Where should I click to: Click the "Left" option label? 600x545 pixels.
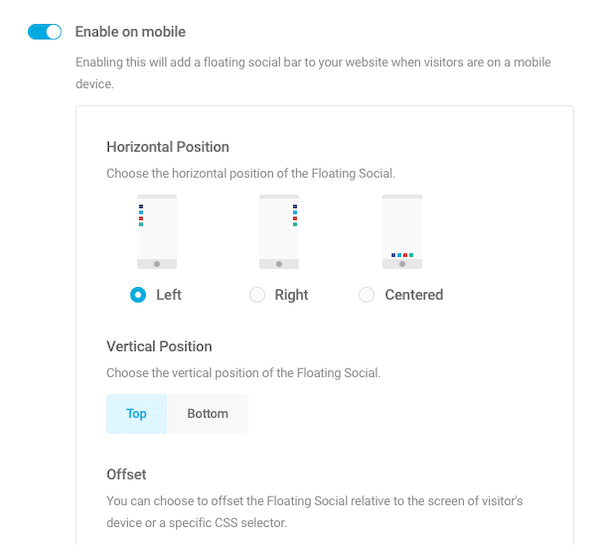pos(169,295)
